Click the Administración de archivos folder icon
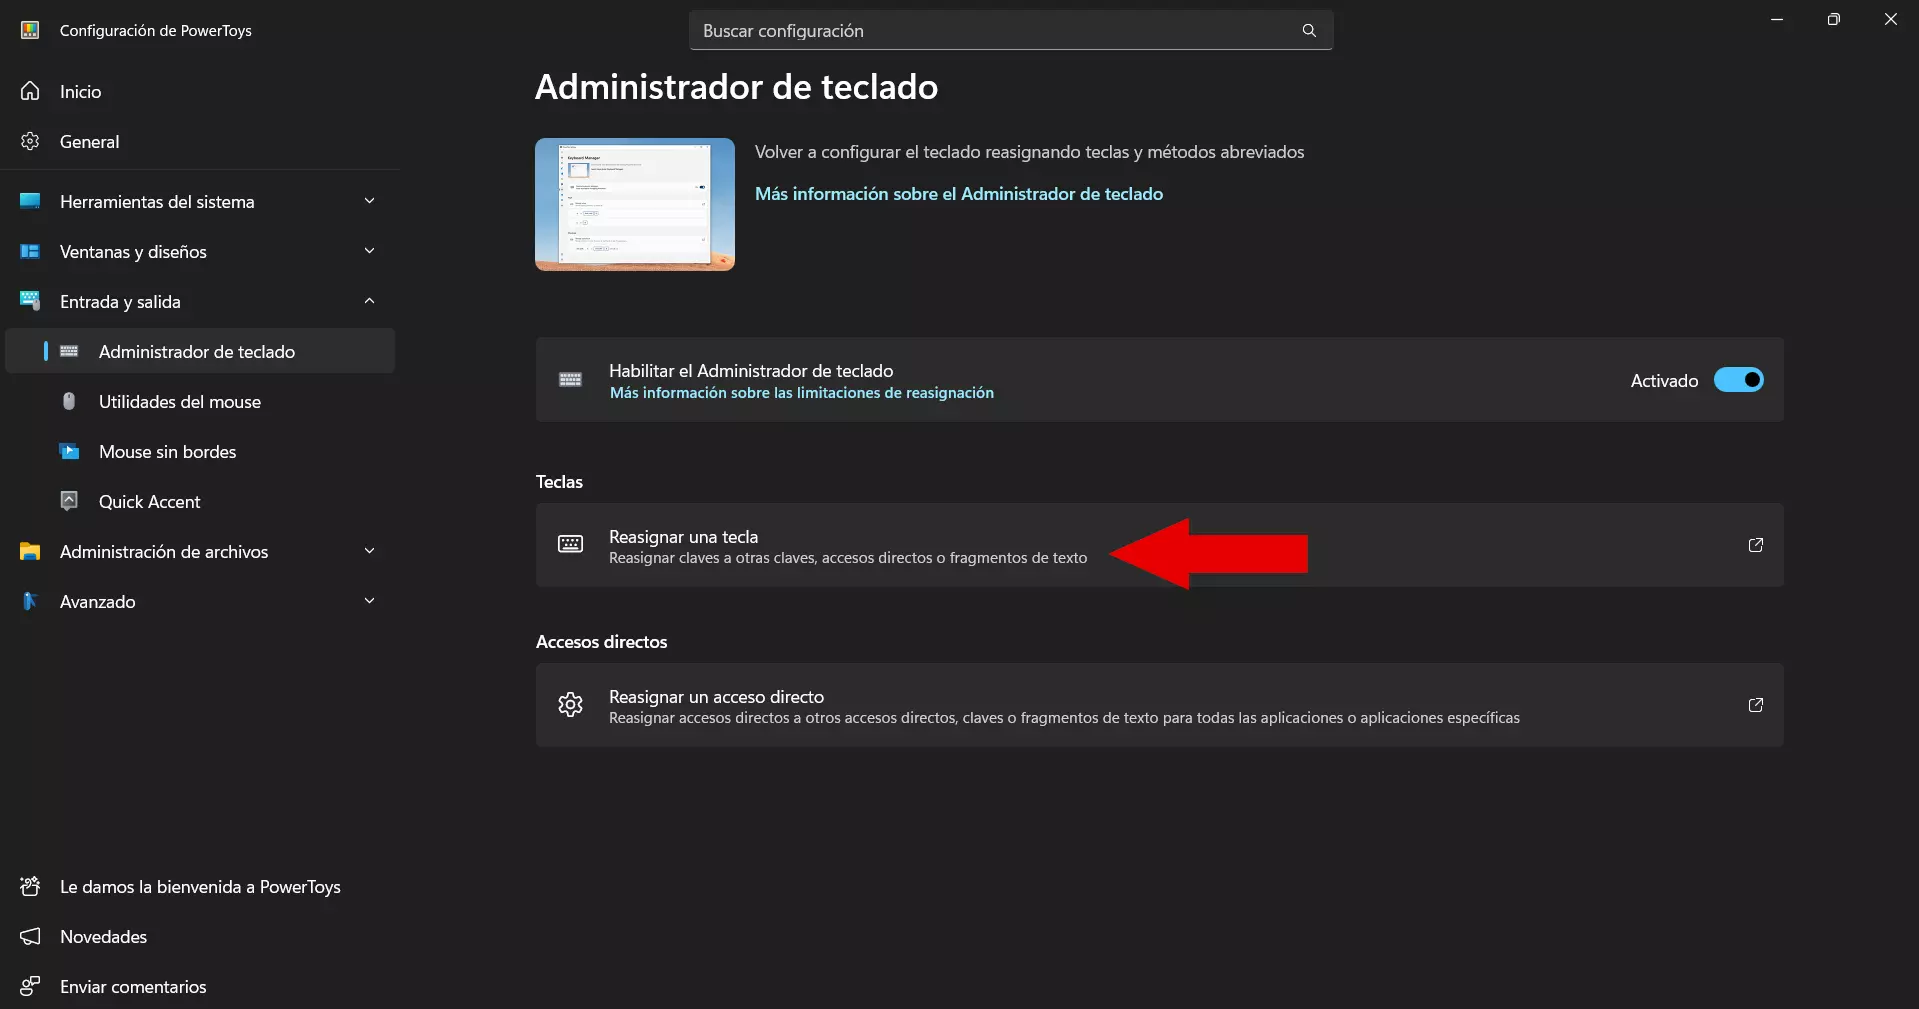Image resolution: width=1919 pixels, height=1009 pixels. click(31, 551)
